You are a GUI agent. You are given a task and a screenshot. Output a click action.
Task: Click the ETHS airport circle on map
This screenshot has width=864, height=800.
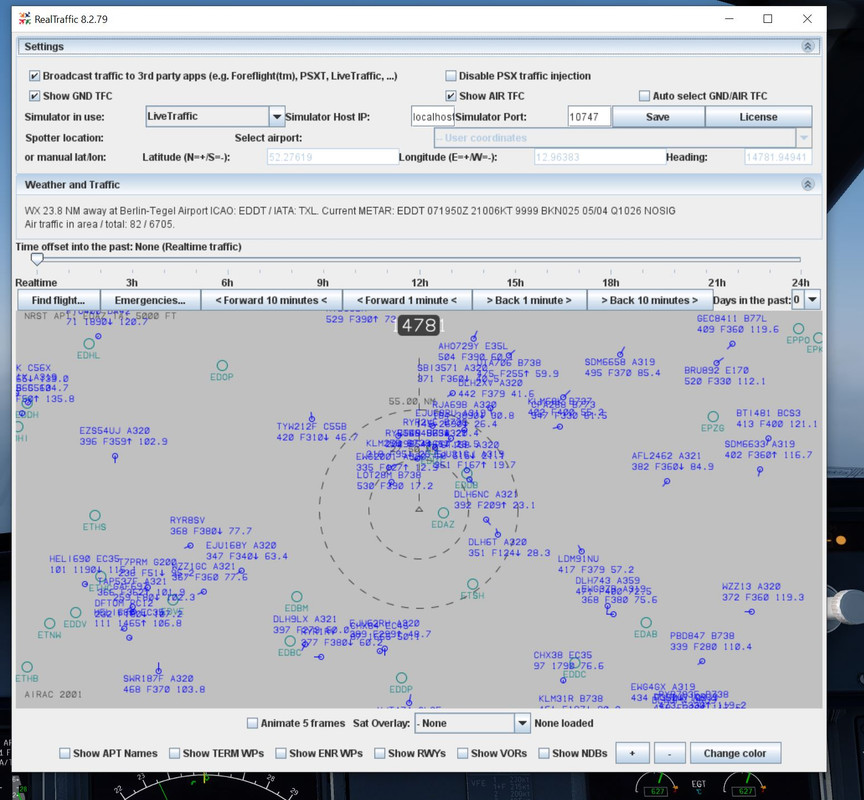95,515
